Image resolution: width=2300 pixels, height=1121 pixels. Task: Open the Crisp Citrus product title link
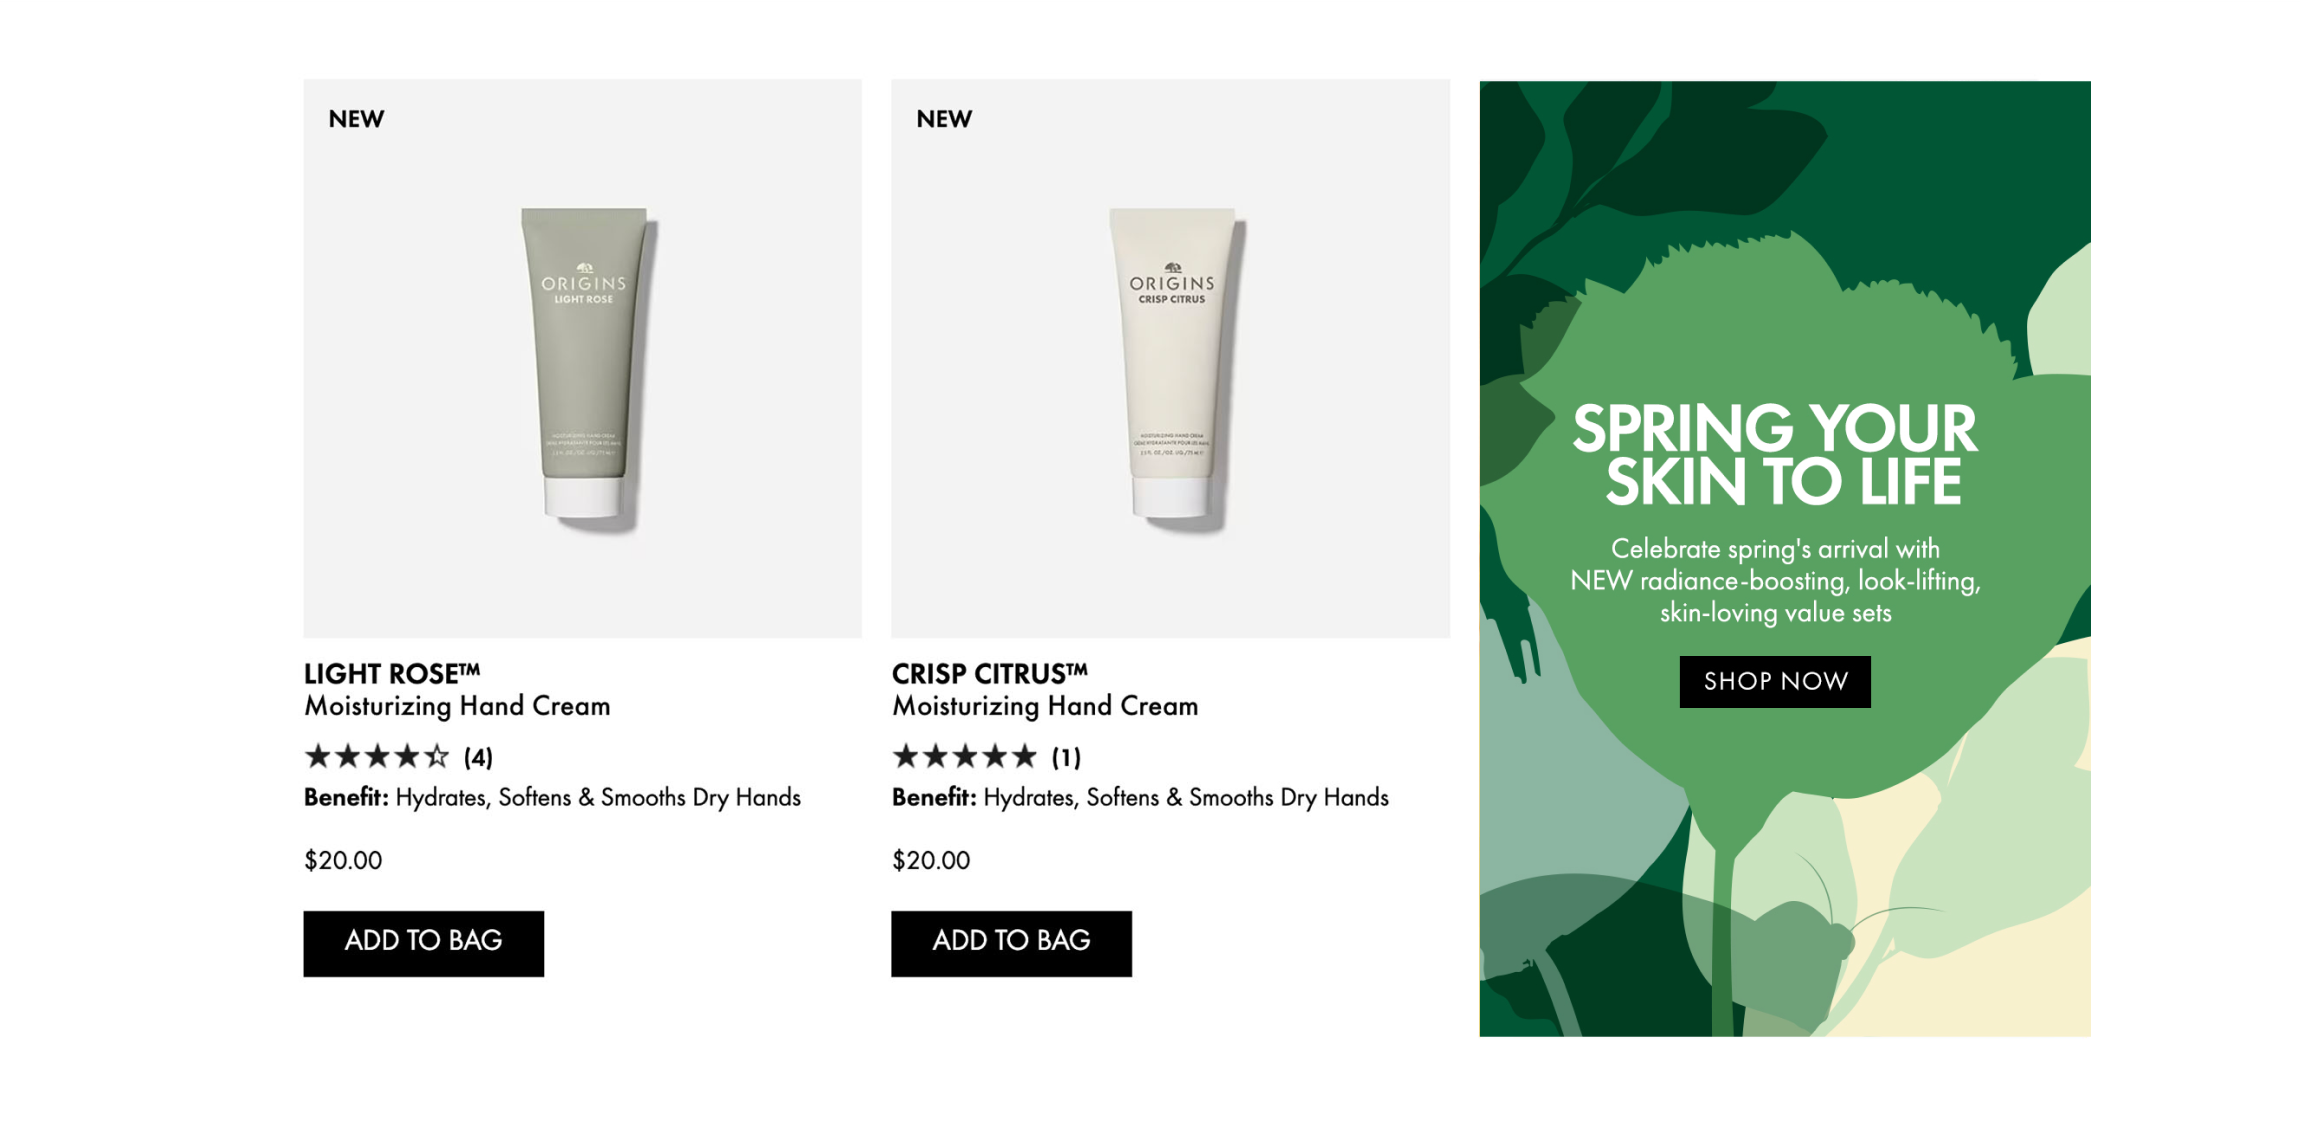990,673
